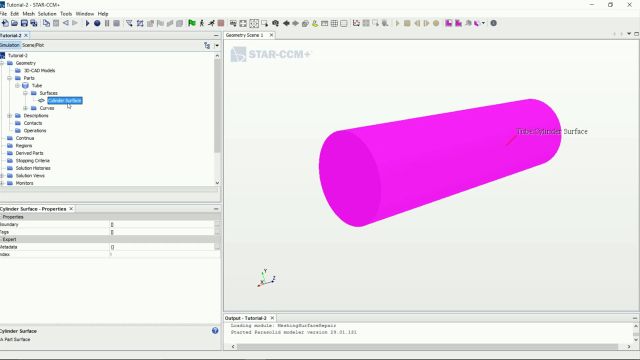Click the Boundary property value field
This screenshot has width=640, height=360.
[162, 224]
